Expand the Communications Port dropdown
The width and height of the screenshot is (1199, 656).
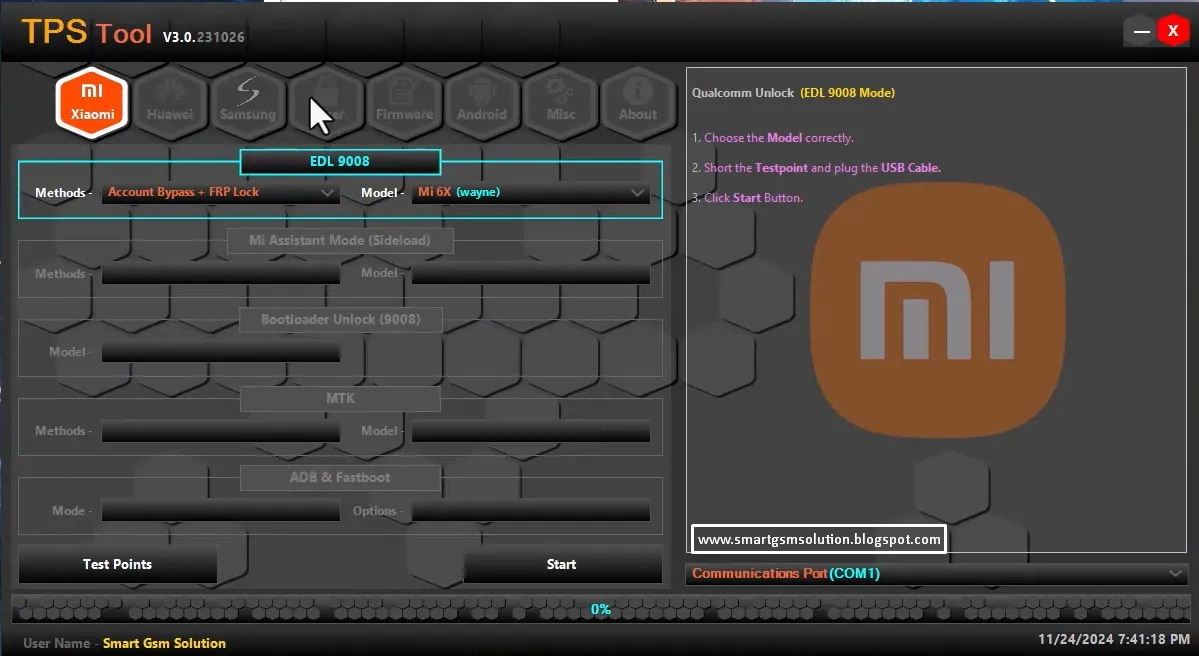936,573
